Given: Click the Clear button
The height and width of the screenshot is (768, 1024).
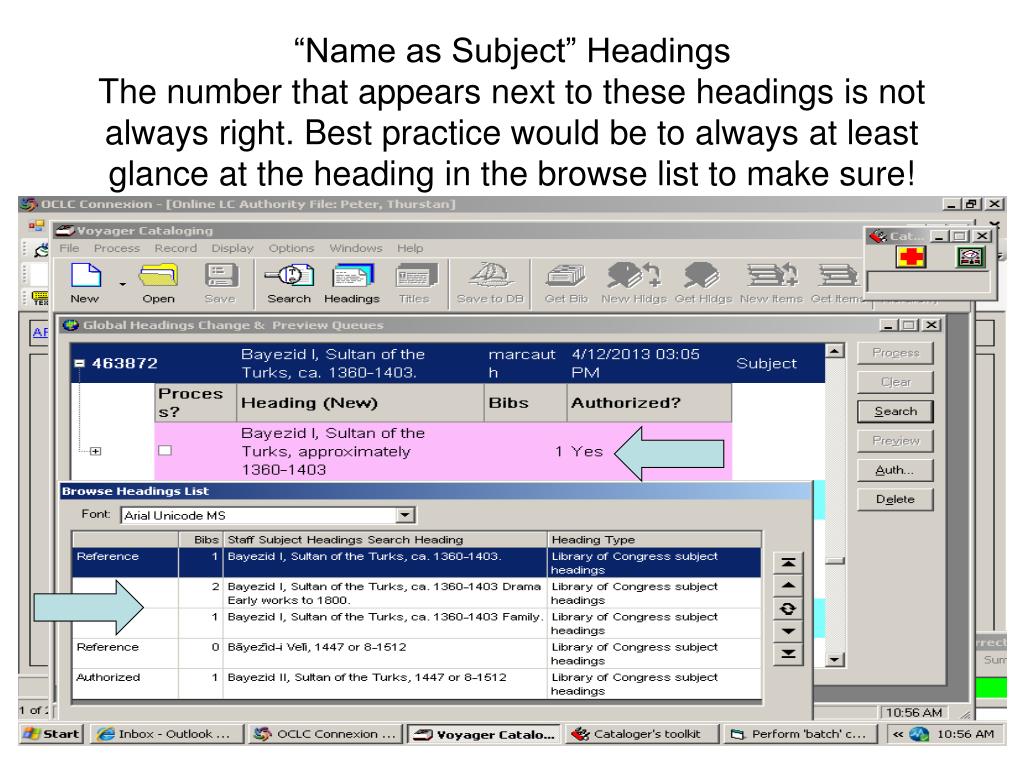Looking at the screenshot, I should point(895,382).
